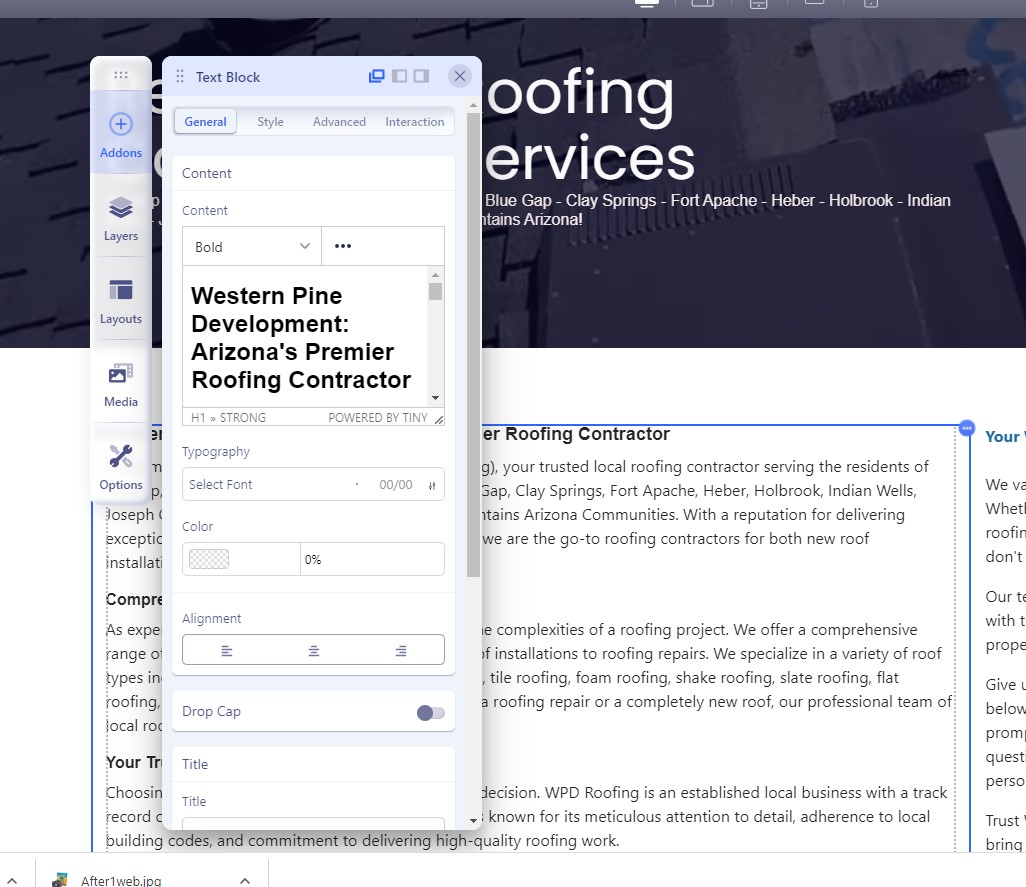Open the Options tools

tap(121, 467)
